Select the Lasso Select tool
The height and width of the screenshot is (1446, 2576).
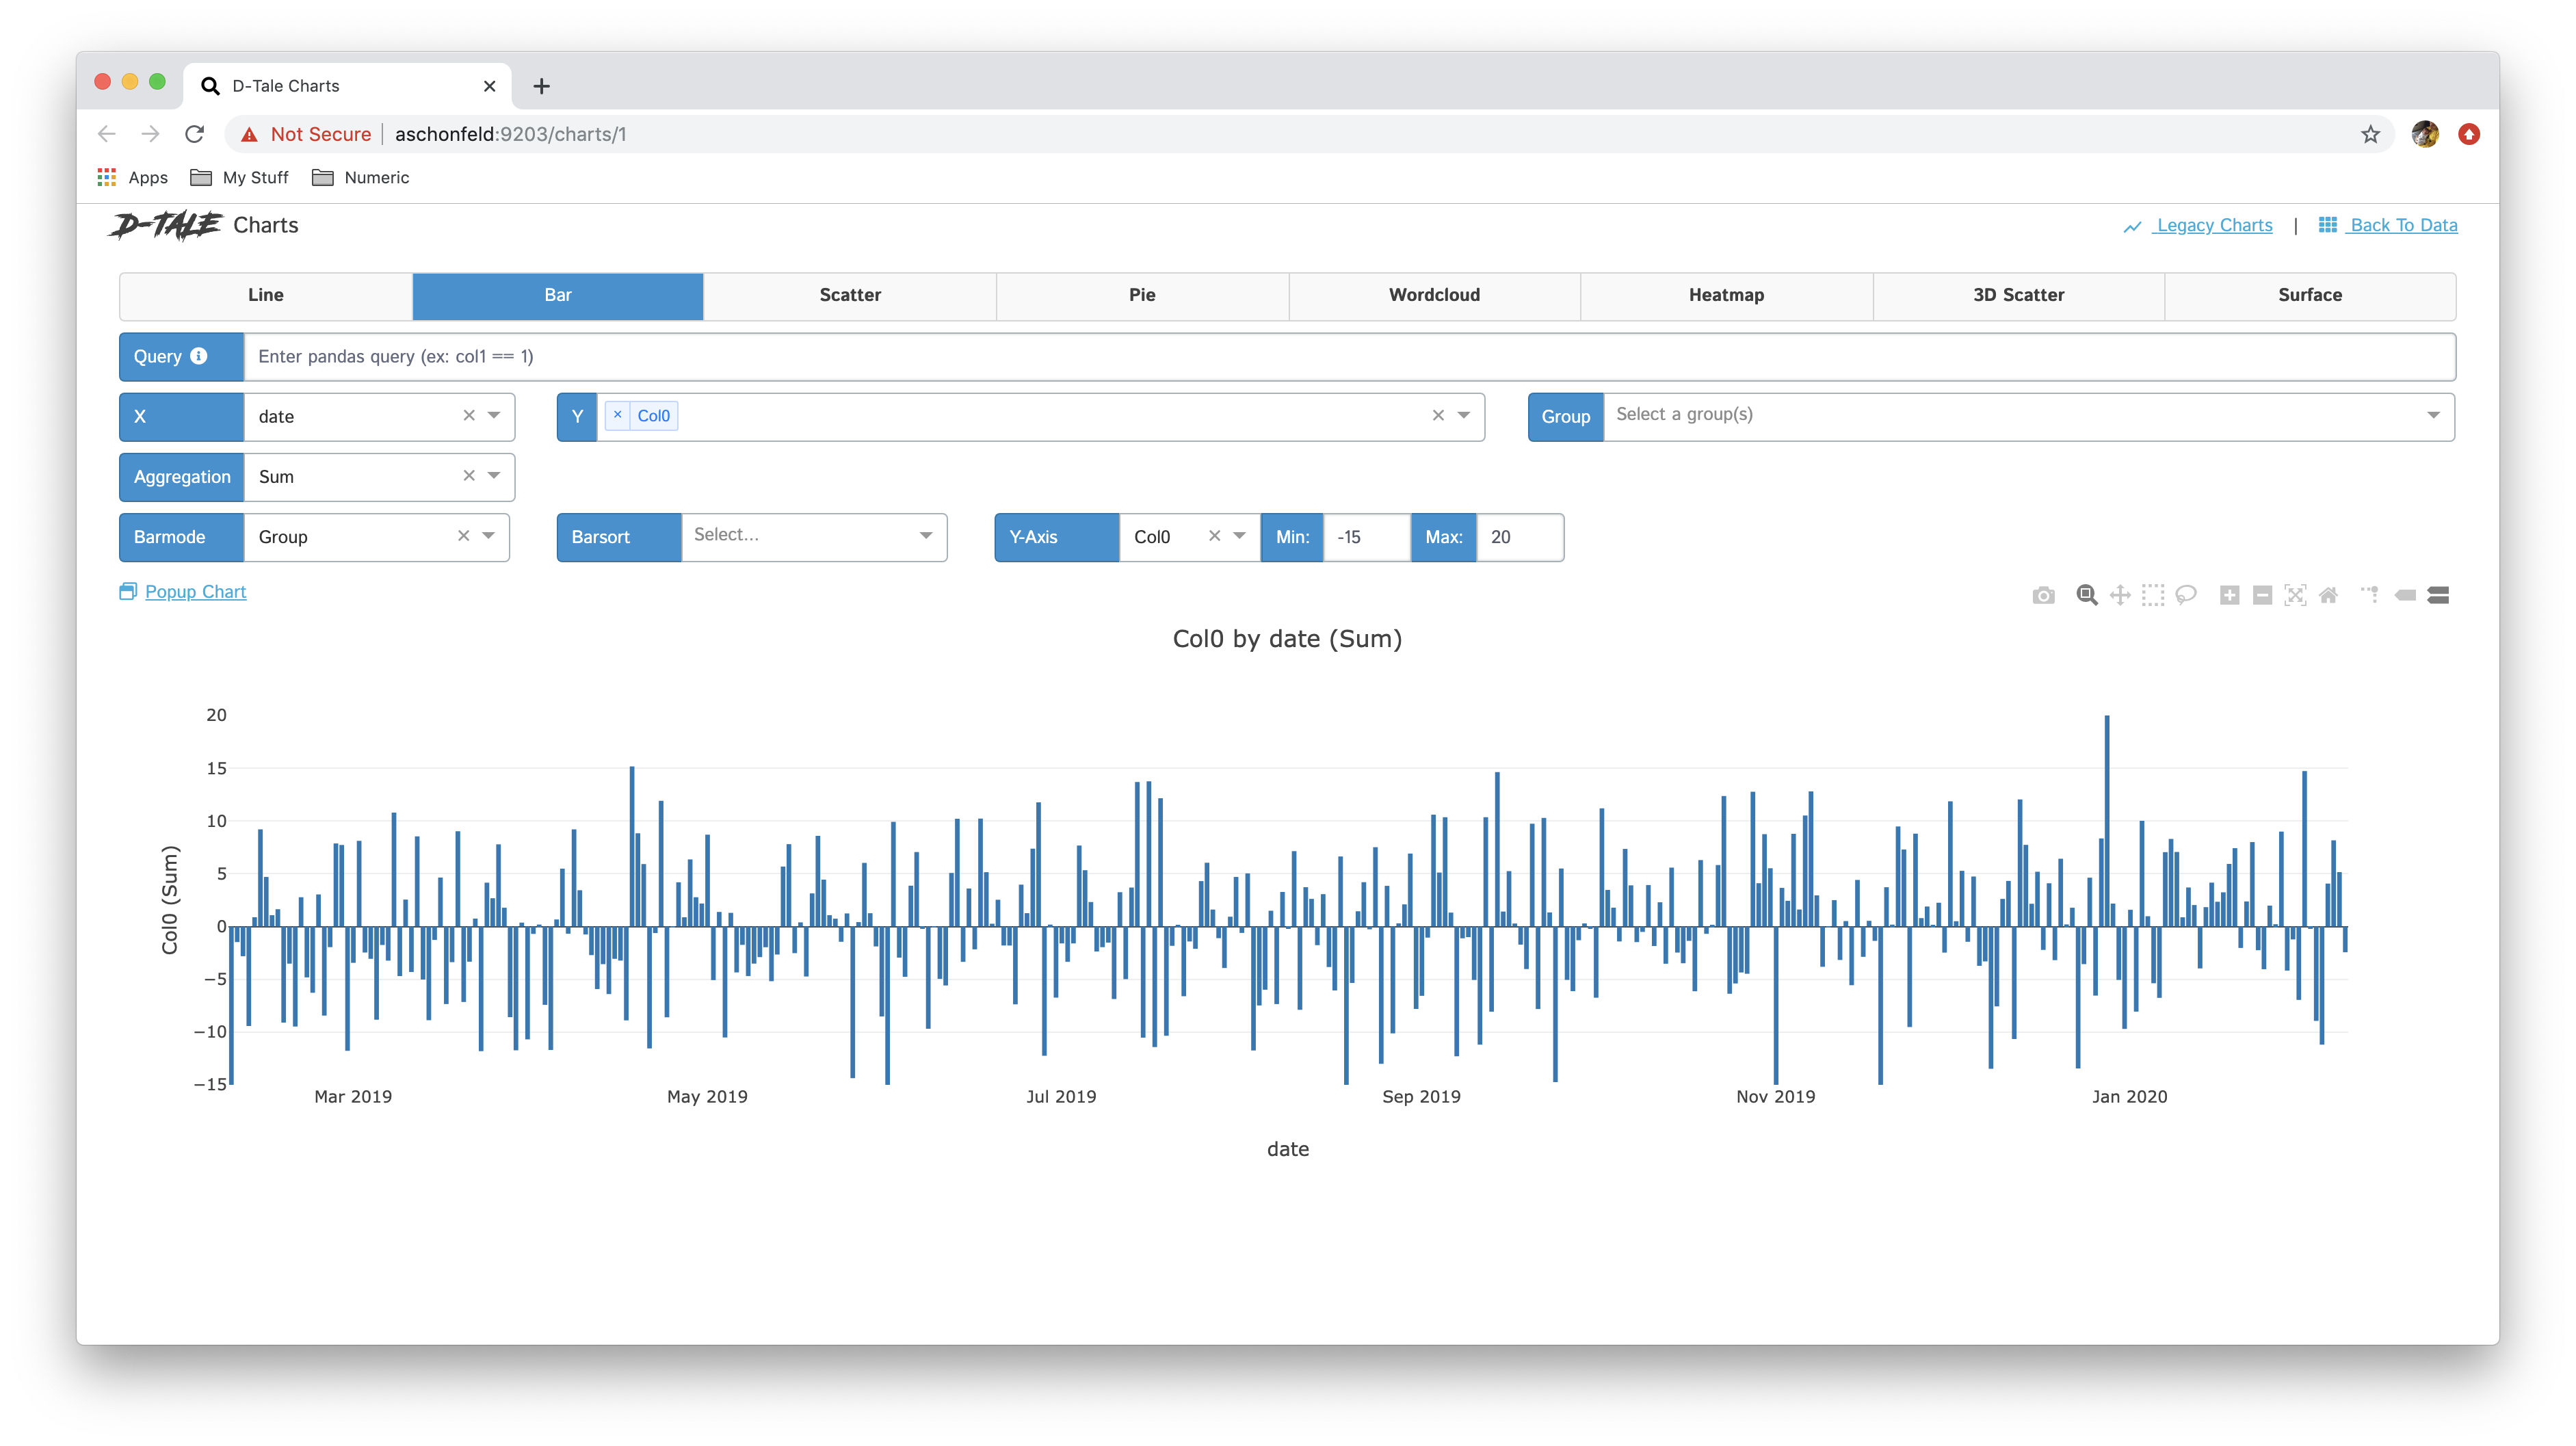pyautogui.click(x=2186, y=595)
